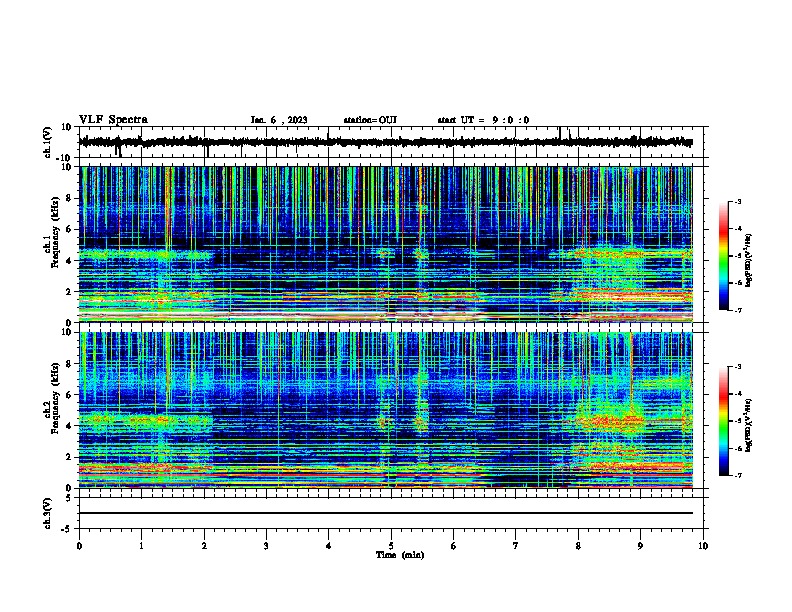Click the ch.1 "Frequency (kHz)" axis label
The image size is (792, 612).
(55, 232)
